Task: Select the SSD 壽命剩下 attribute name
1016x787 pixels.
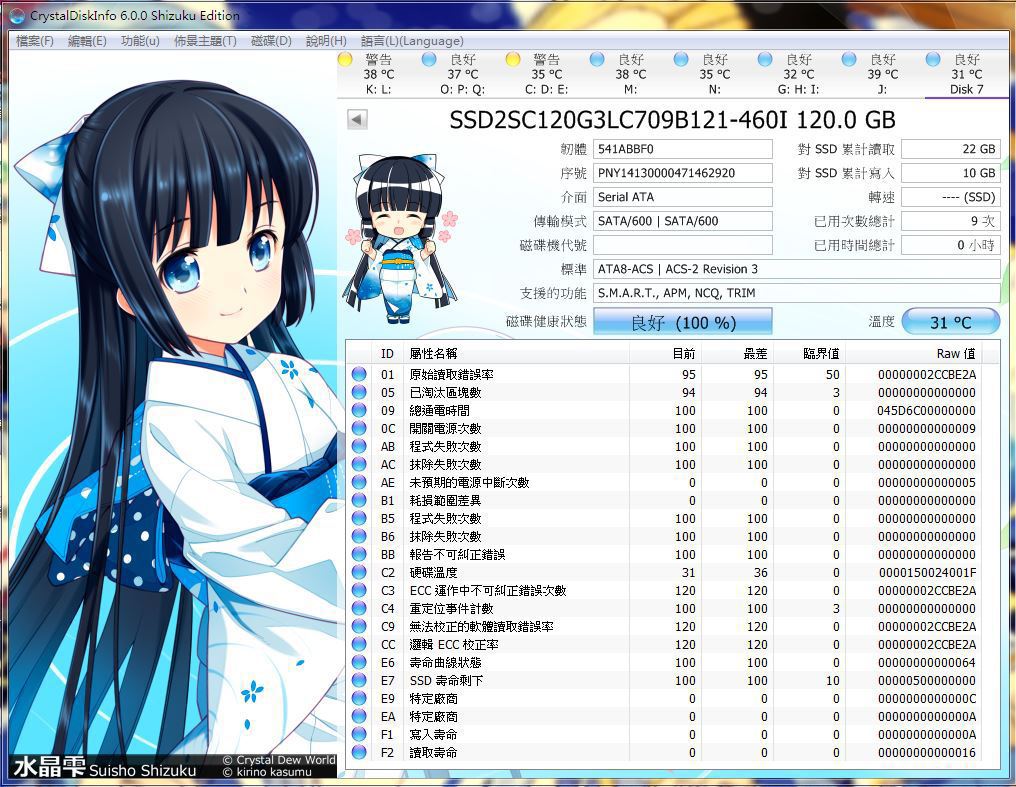Action: tap(446, 680)
